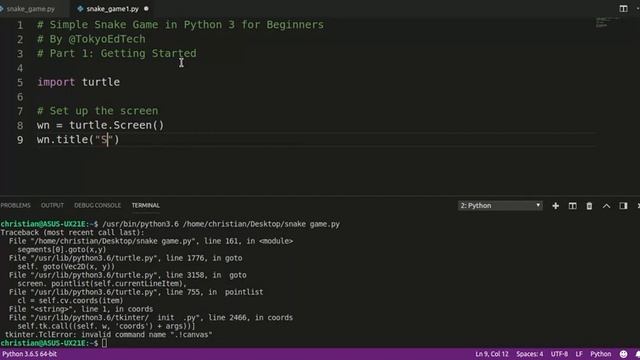
Task: Click the minimap preview of the code
Action: point(607,22)
